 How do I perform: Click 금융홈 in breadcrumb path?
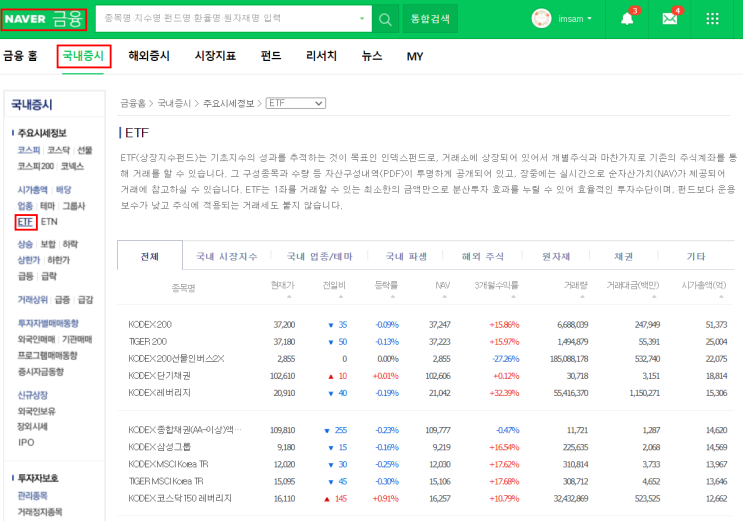(x=133, y=103)
